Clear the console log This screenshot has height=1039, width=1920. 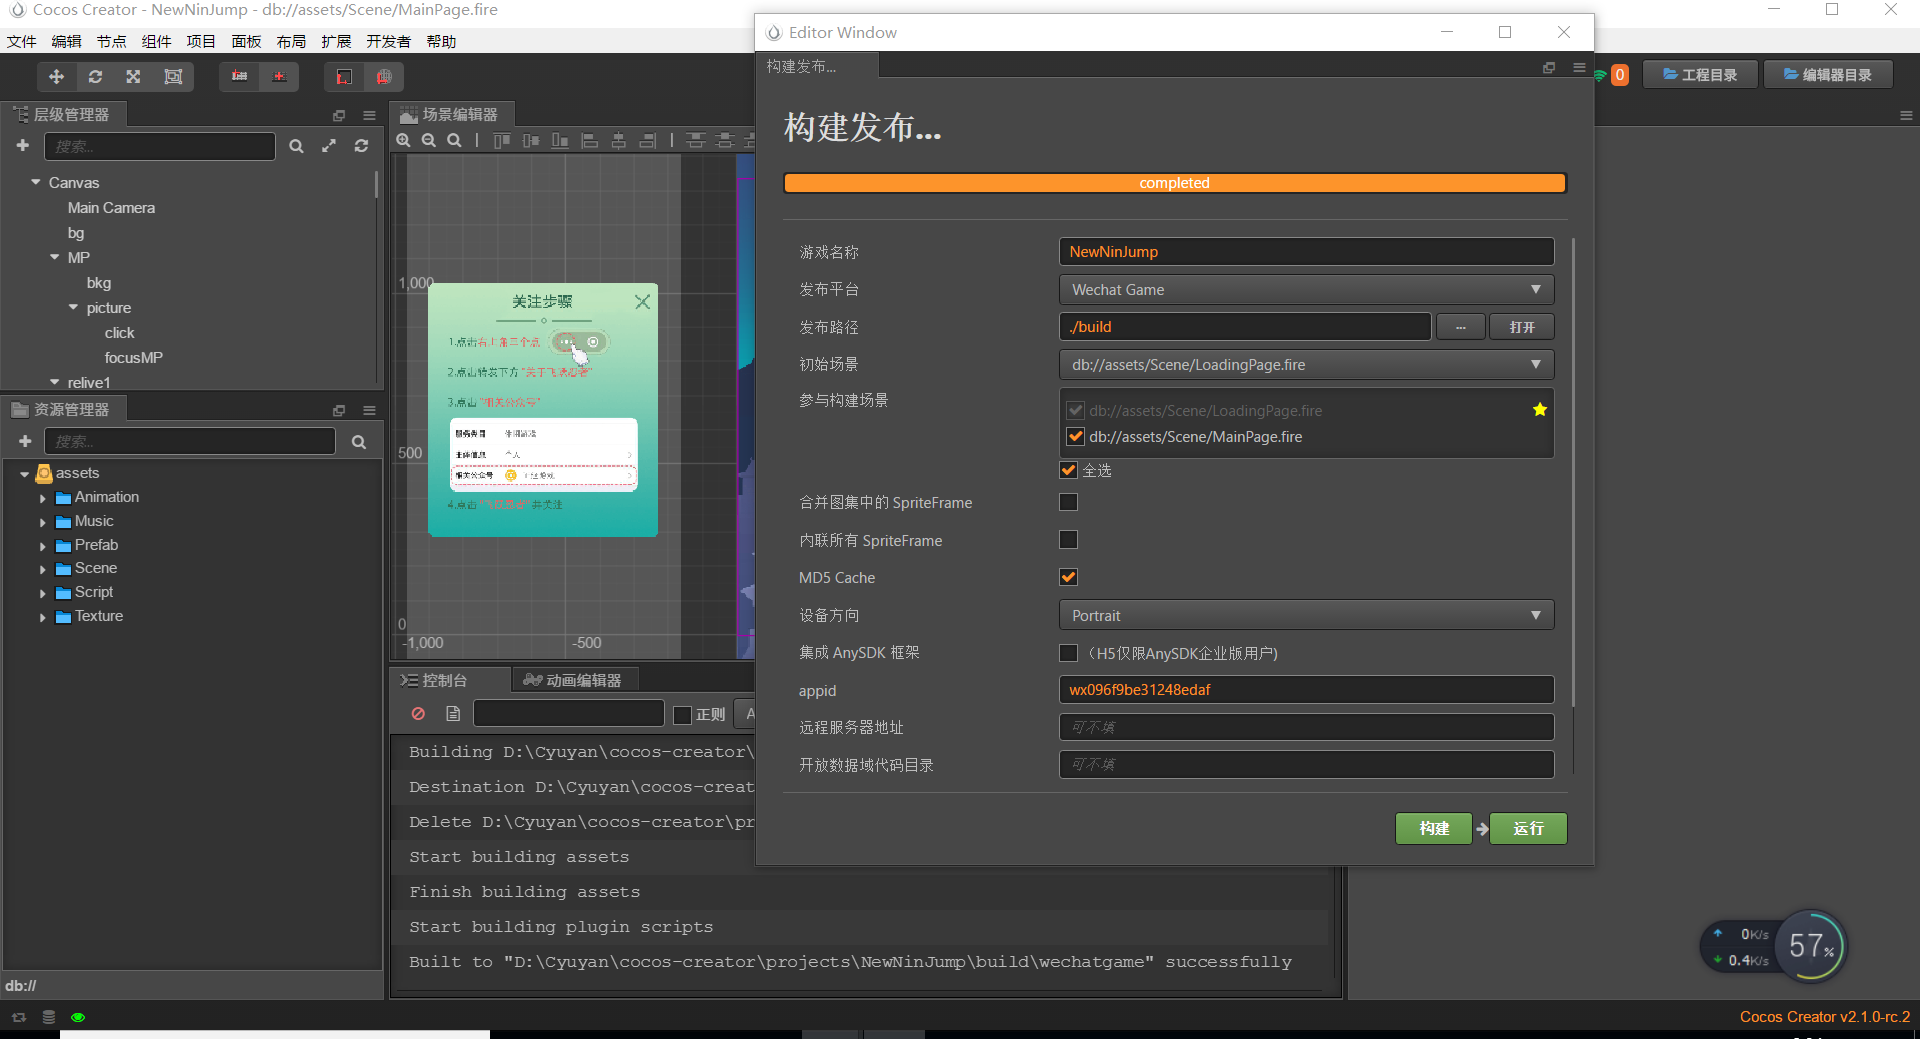[418, 714]
